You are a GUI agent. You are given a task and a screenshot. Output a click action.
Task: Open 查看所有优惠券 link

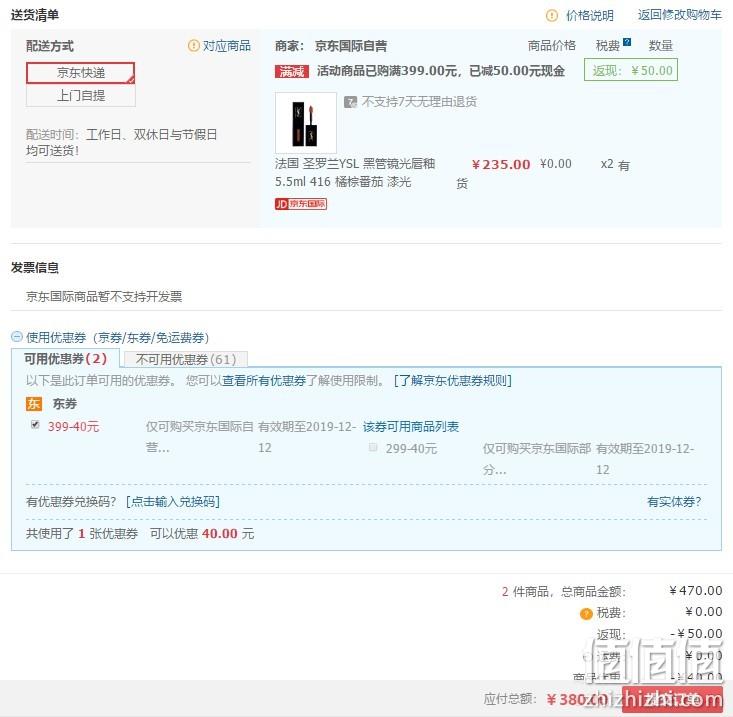click(x=264, y=380)
